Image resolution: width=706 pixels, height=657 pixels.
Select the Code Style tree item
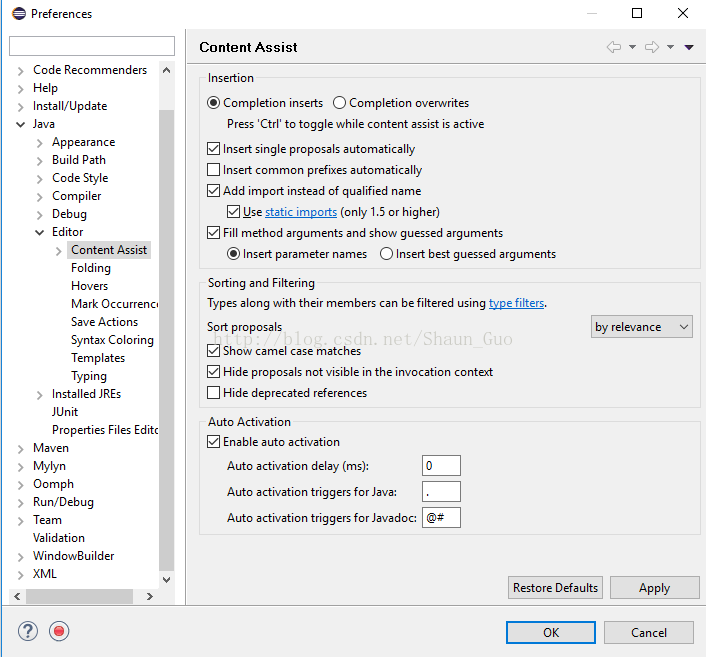(x=80, y=178)
